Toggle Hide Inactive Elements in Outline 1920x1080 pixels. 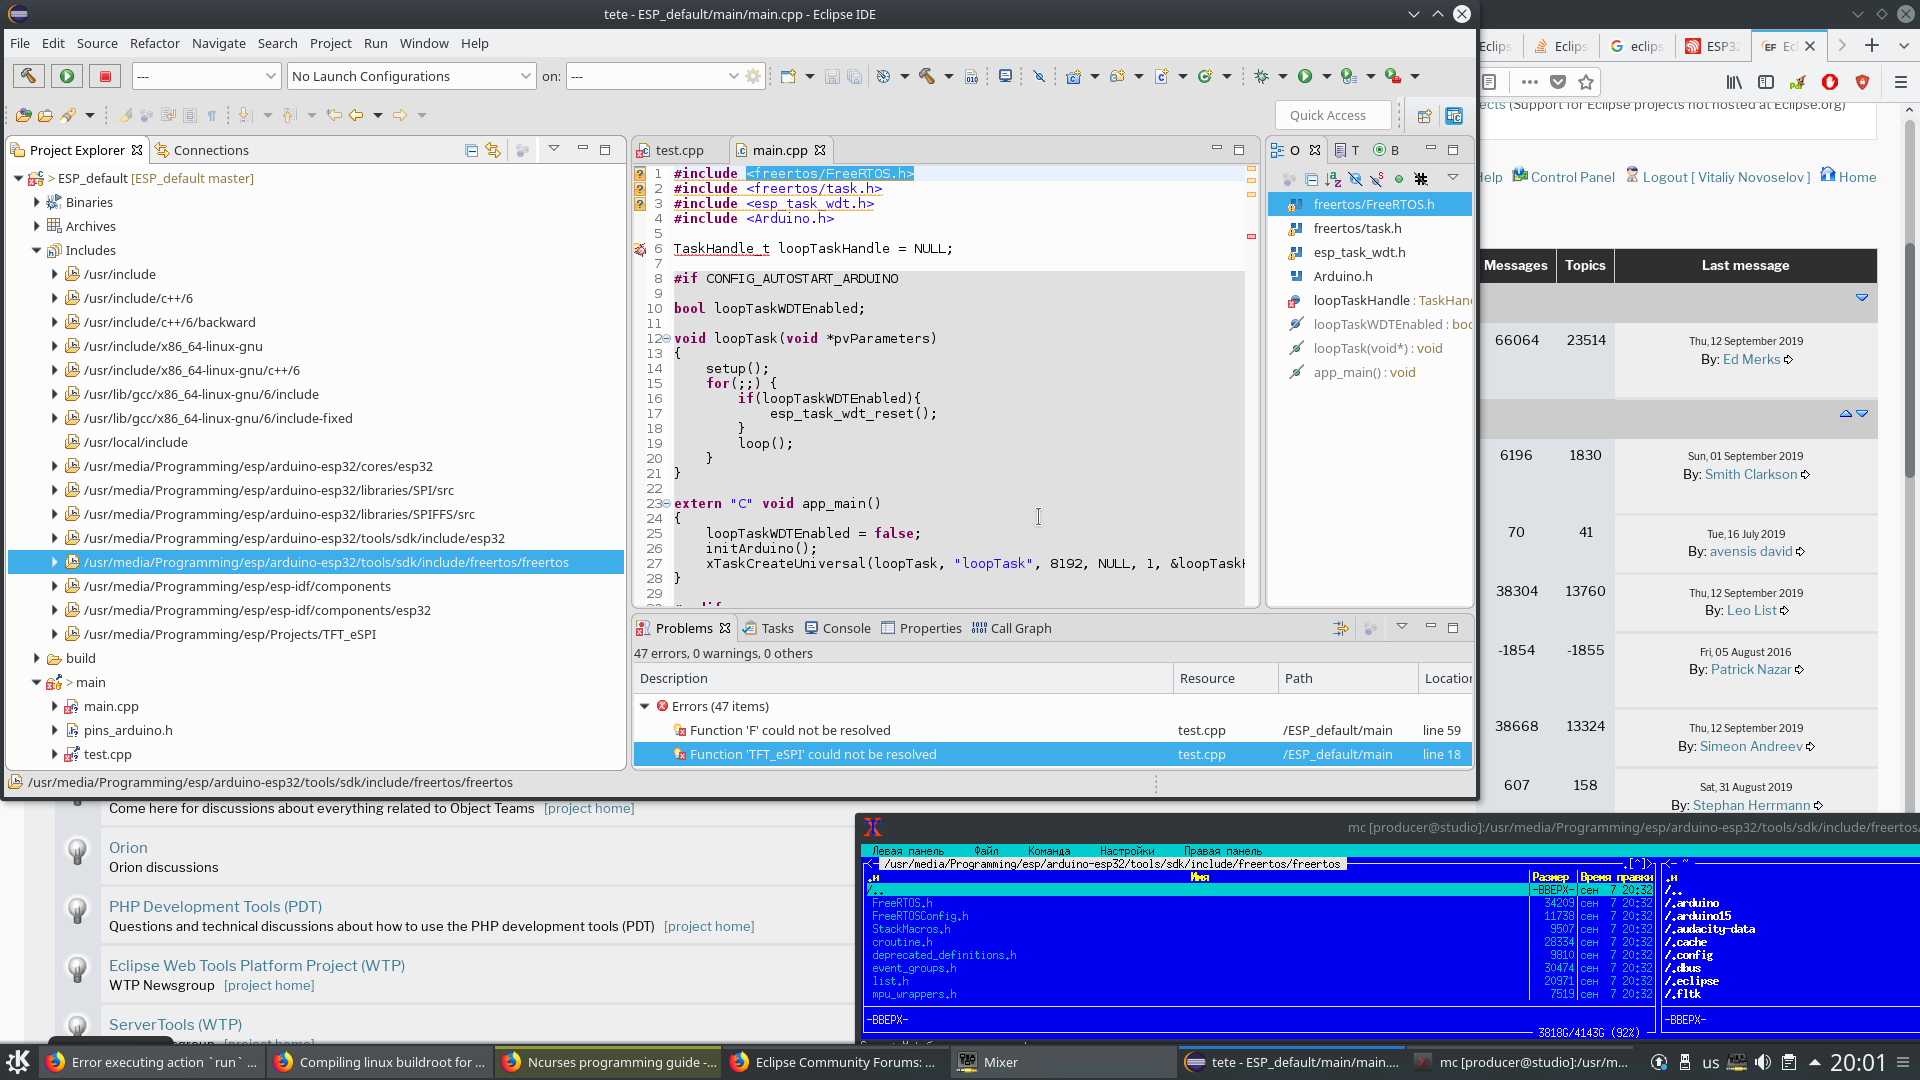coord(1421,179)
